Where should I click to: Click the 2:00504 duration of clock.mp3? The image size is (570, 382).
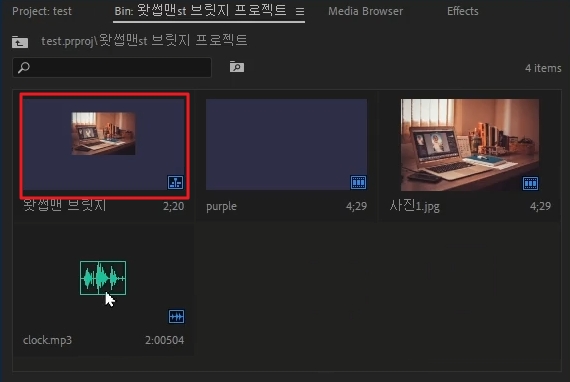tap(164, 341)
